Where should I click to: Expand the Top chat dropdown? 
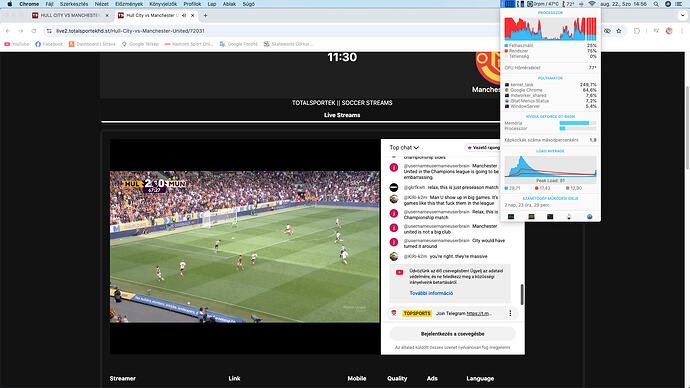[404, 148]
